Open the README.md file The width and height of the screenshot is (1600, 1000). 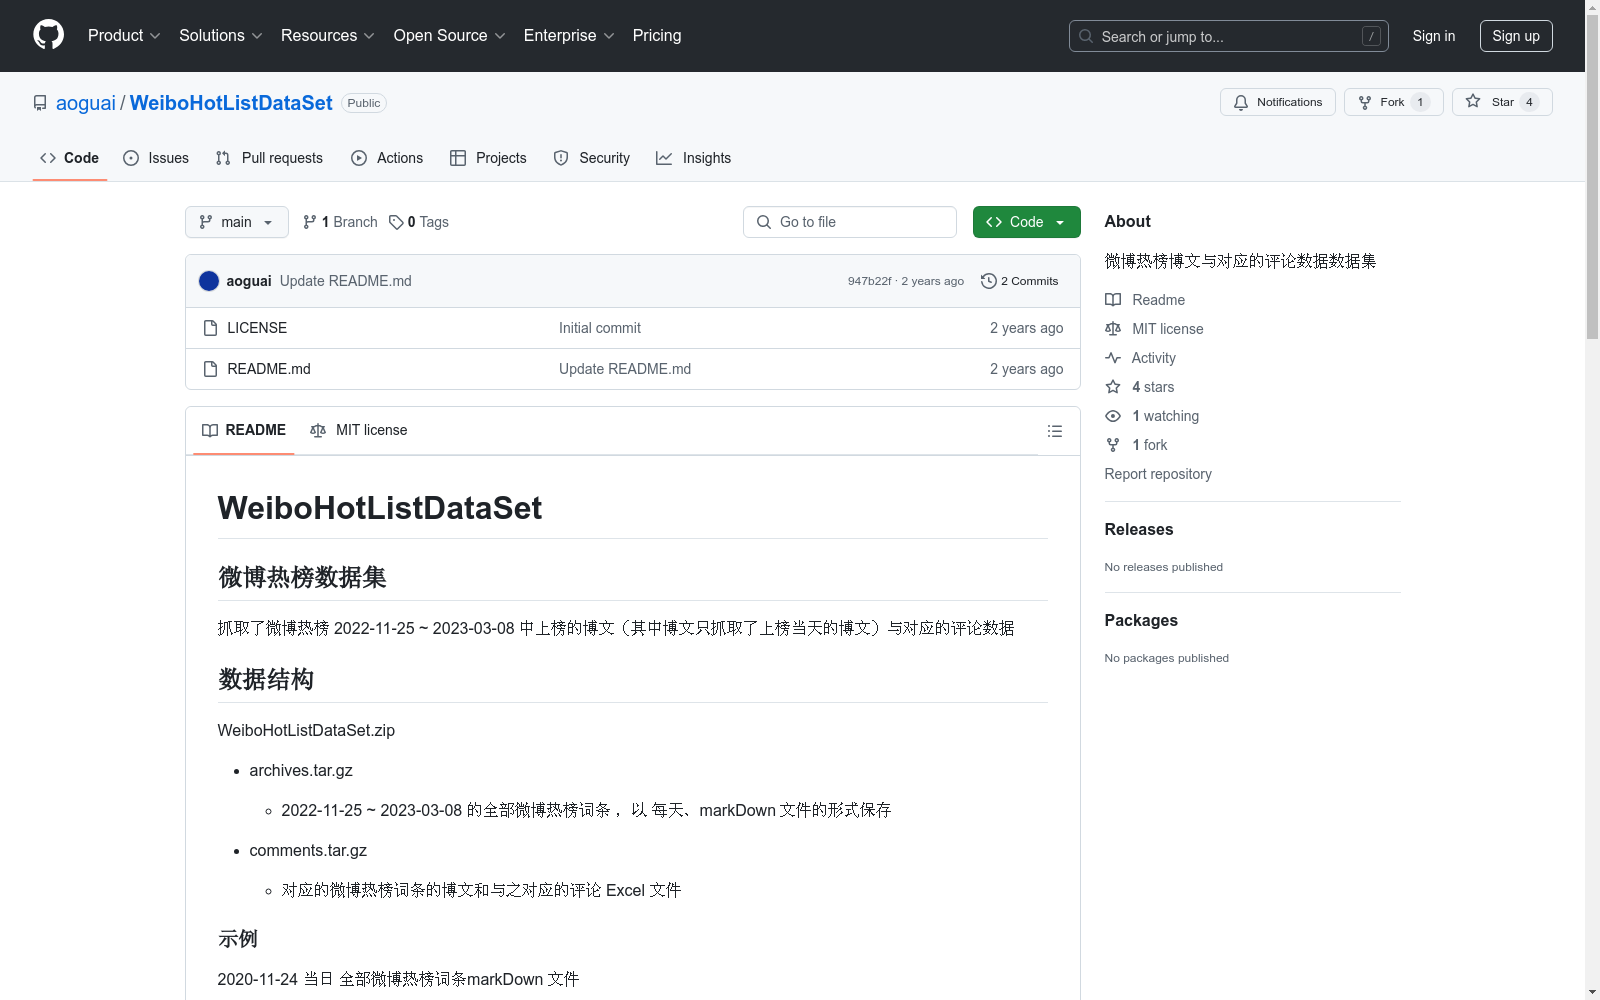click(x=269, y=369)
